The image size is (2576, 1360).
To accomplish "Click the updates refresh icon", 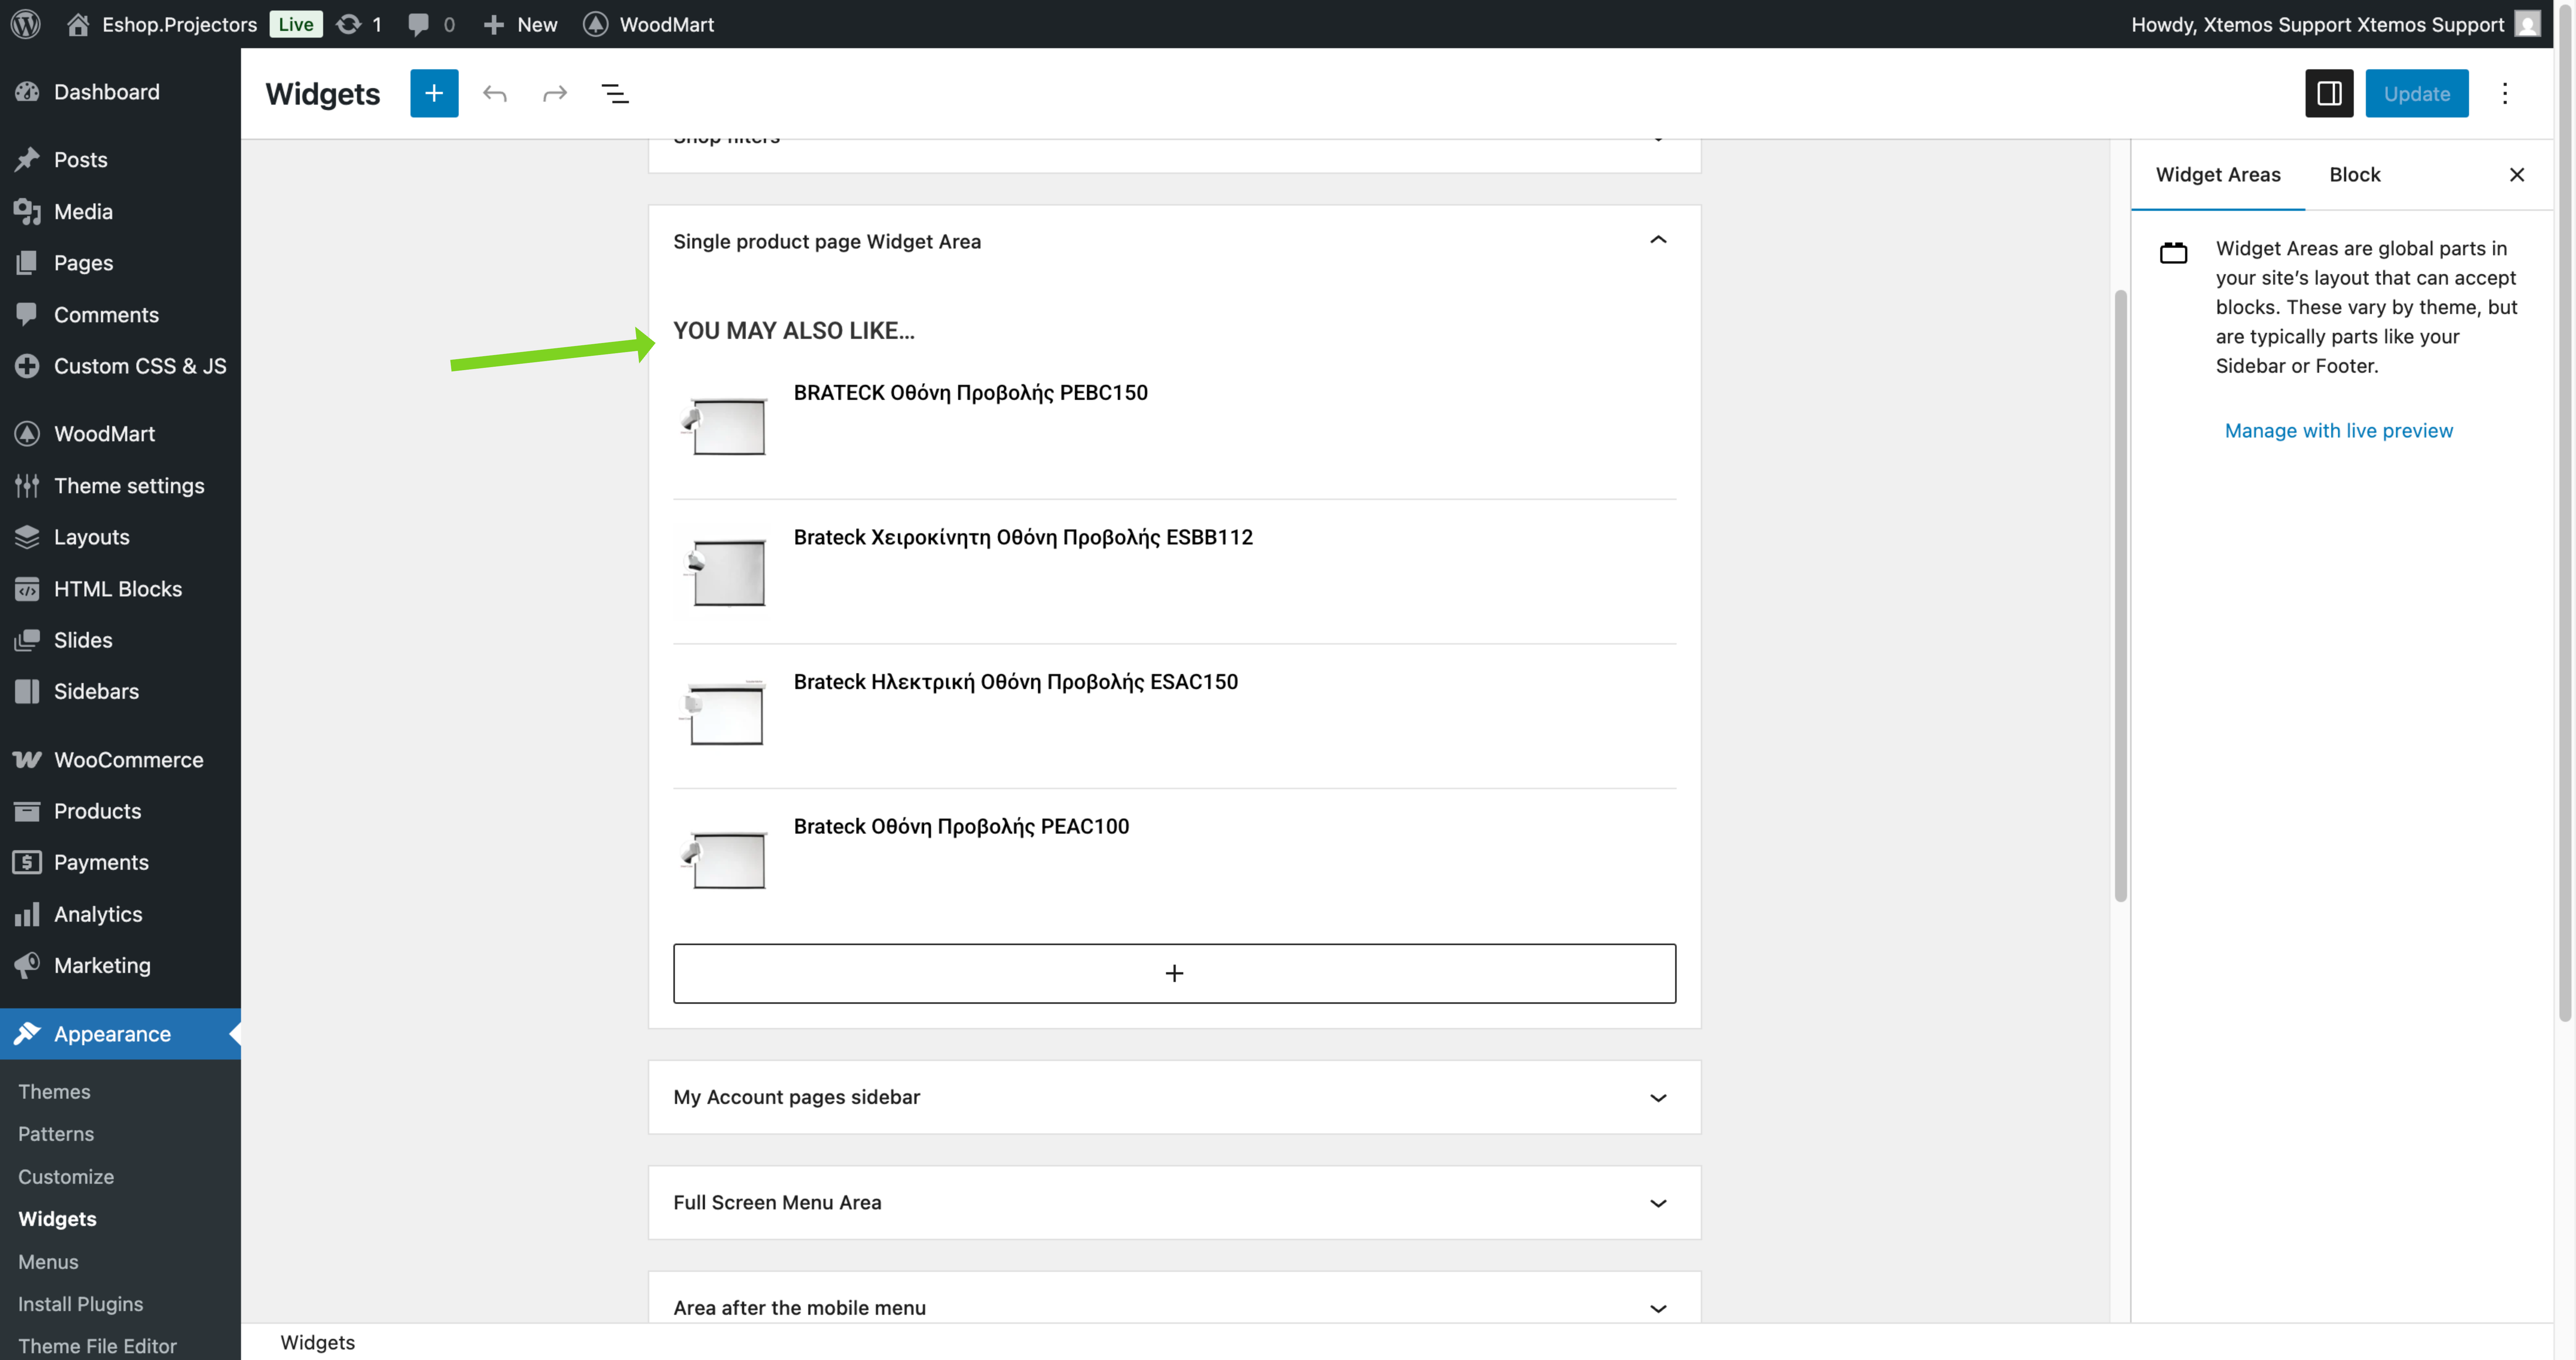I will pyautogui.click(x=348, y=24).
